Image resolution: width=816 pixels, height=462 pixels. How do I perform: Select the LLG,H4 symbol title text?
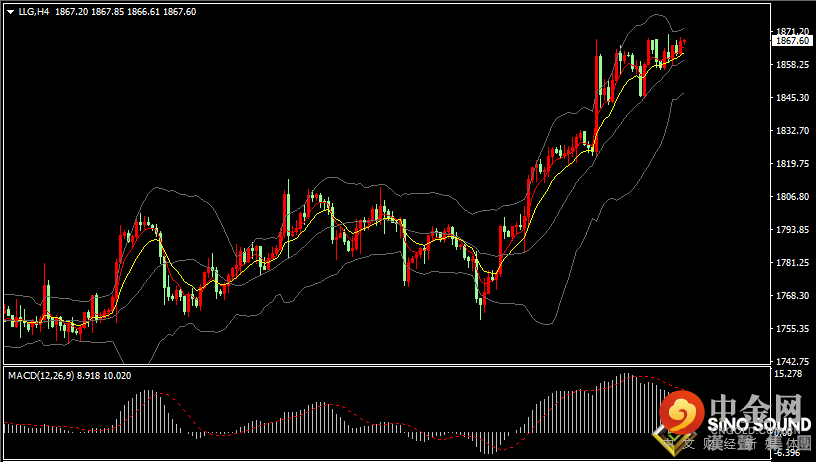pyautogui.click(x=34, y=11)
